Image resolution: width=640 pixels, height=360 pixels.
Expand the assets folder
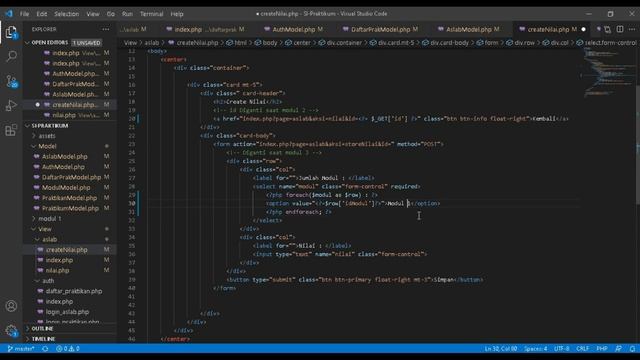point(47,136)
